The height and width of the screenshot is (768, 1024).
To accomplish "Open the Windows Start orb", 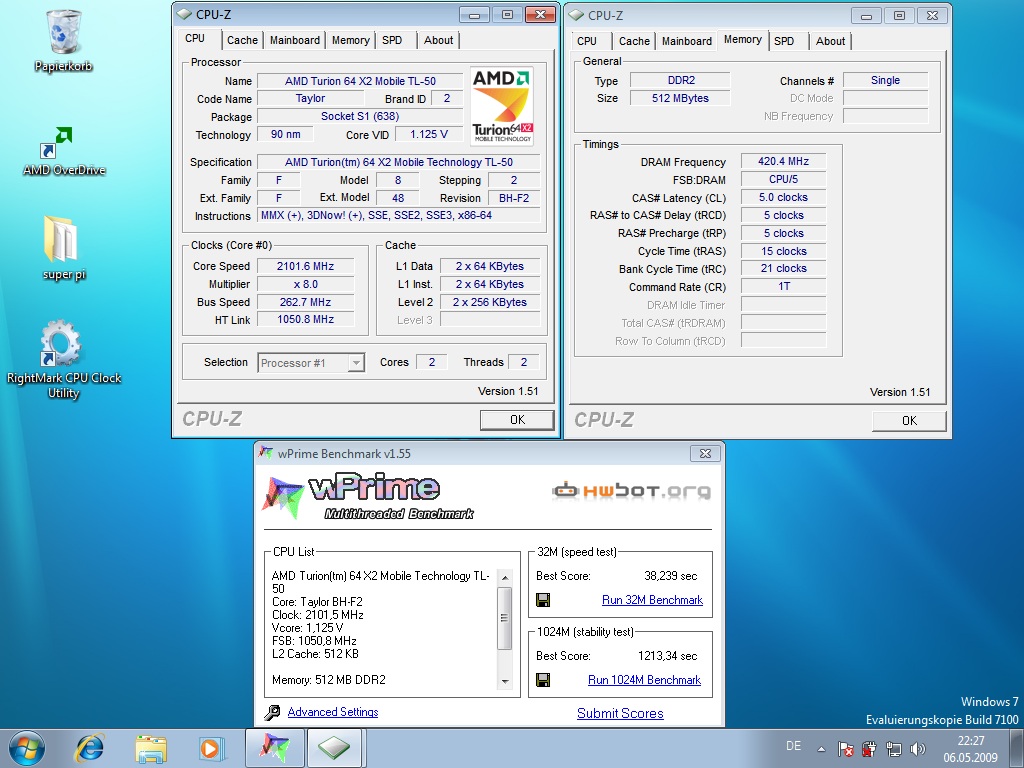I will point(27,748).
